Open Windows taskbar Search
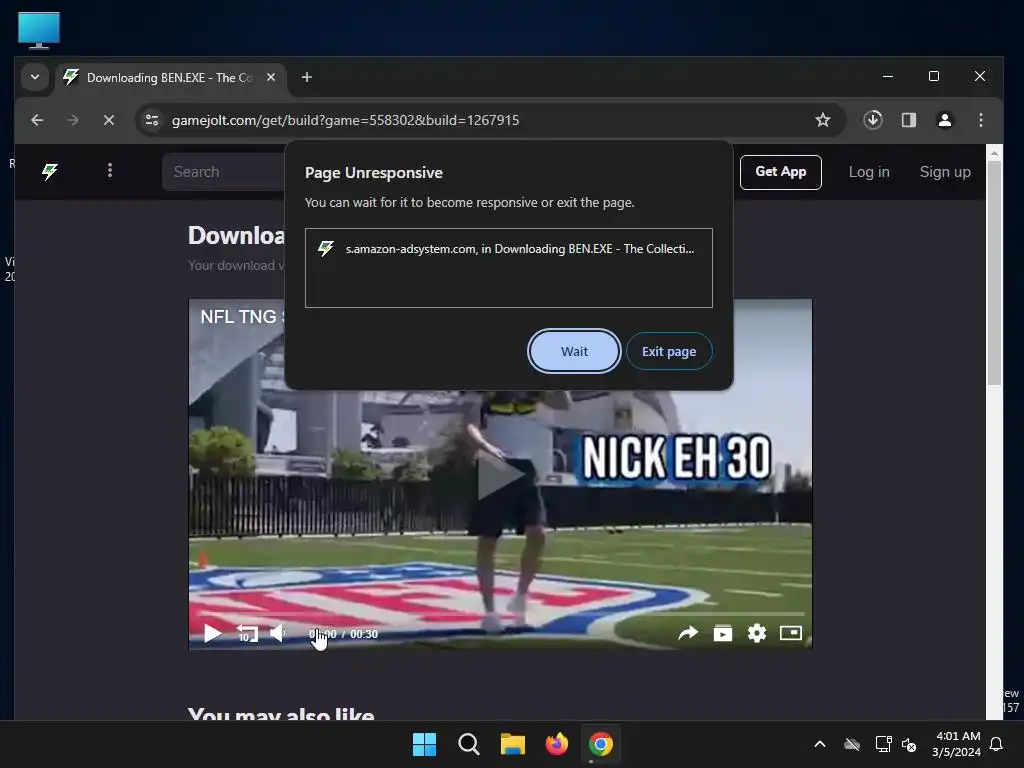The image size is (1024, 768). (469, 744)
